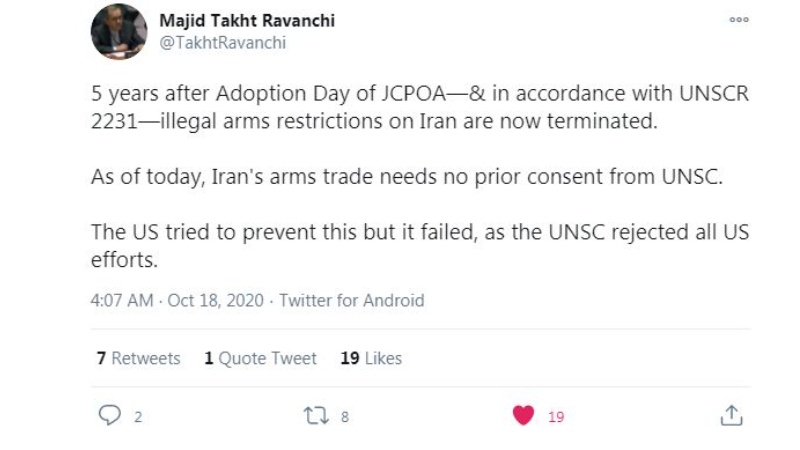Toggle the red heart like icon

click(x=523, y=415)
